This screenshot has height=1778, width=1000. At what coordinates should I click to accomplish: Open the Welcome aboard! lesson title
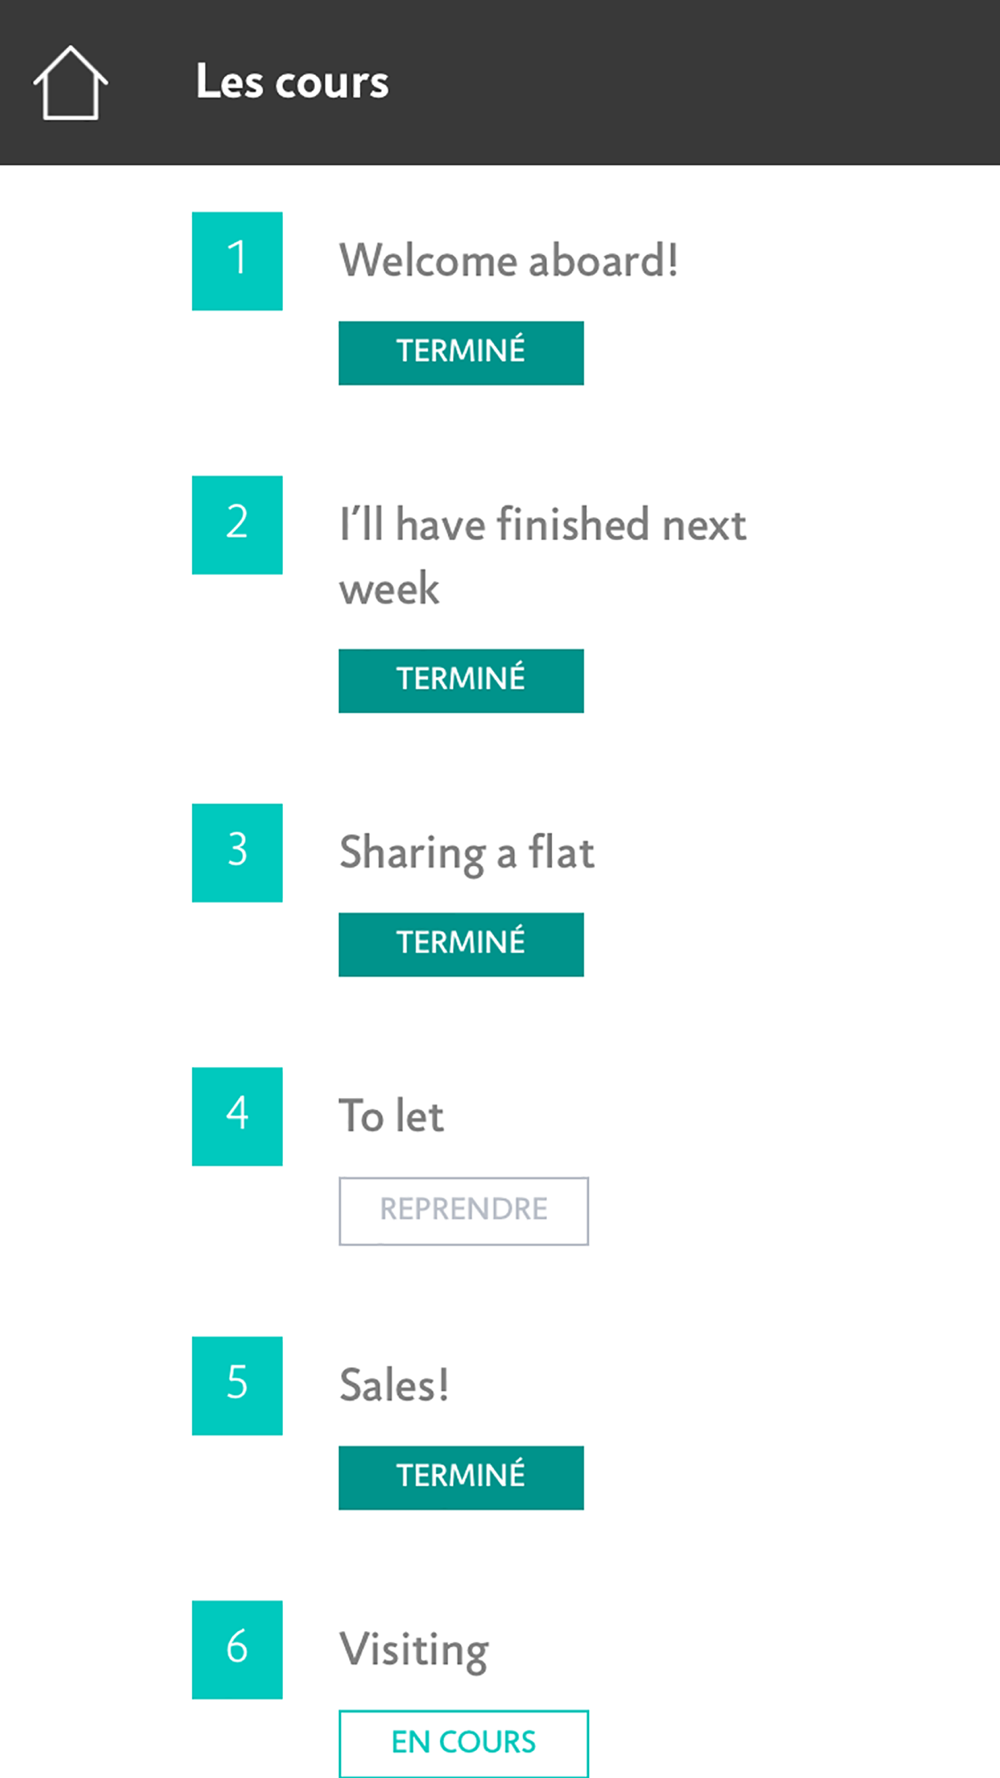509,261
